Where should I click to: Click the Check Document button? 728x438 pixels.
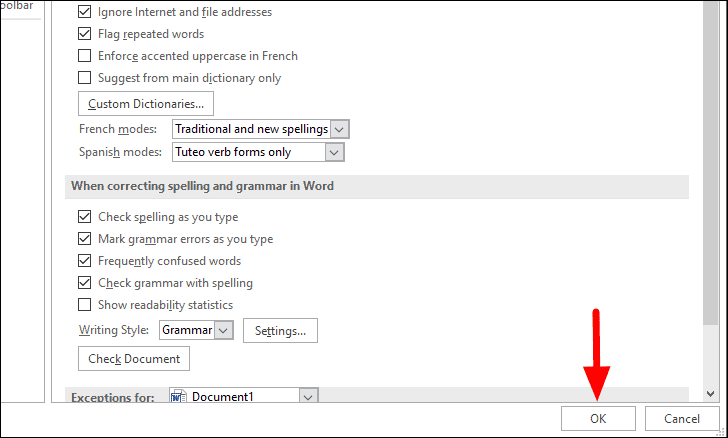coord(134,359)
